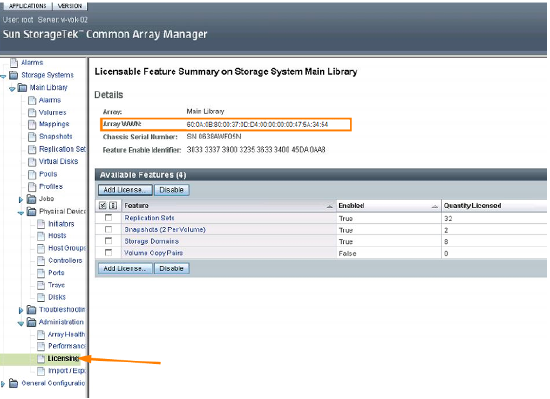Viewport: 550px width, 399px height.
Task: Collapse the Administration tree node
Action: pyautogui.click(x=21, y=323)
